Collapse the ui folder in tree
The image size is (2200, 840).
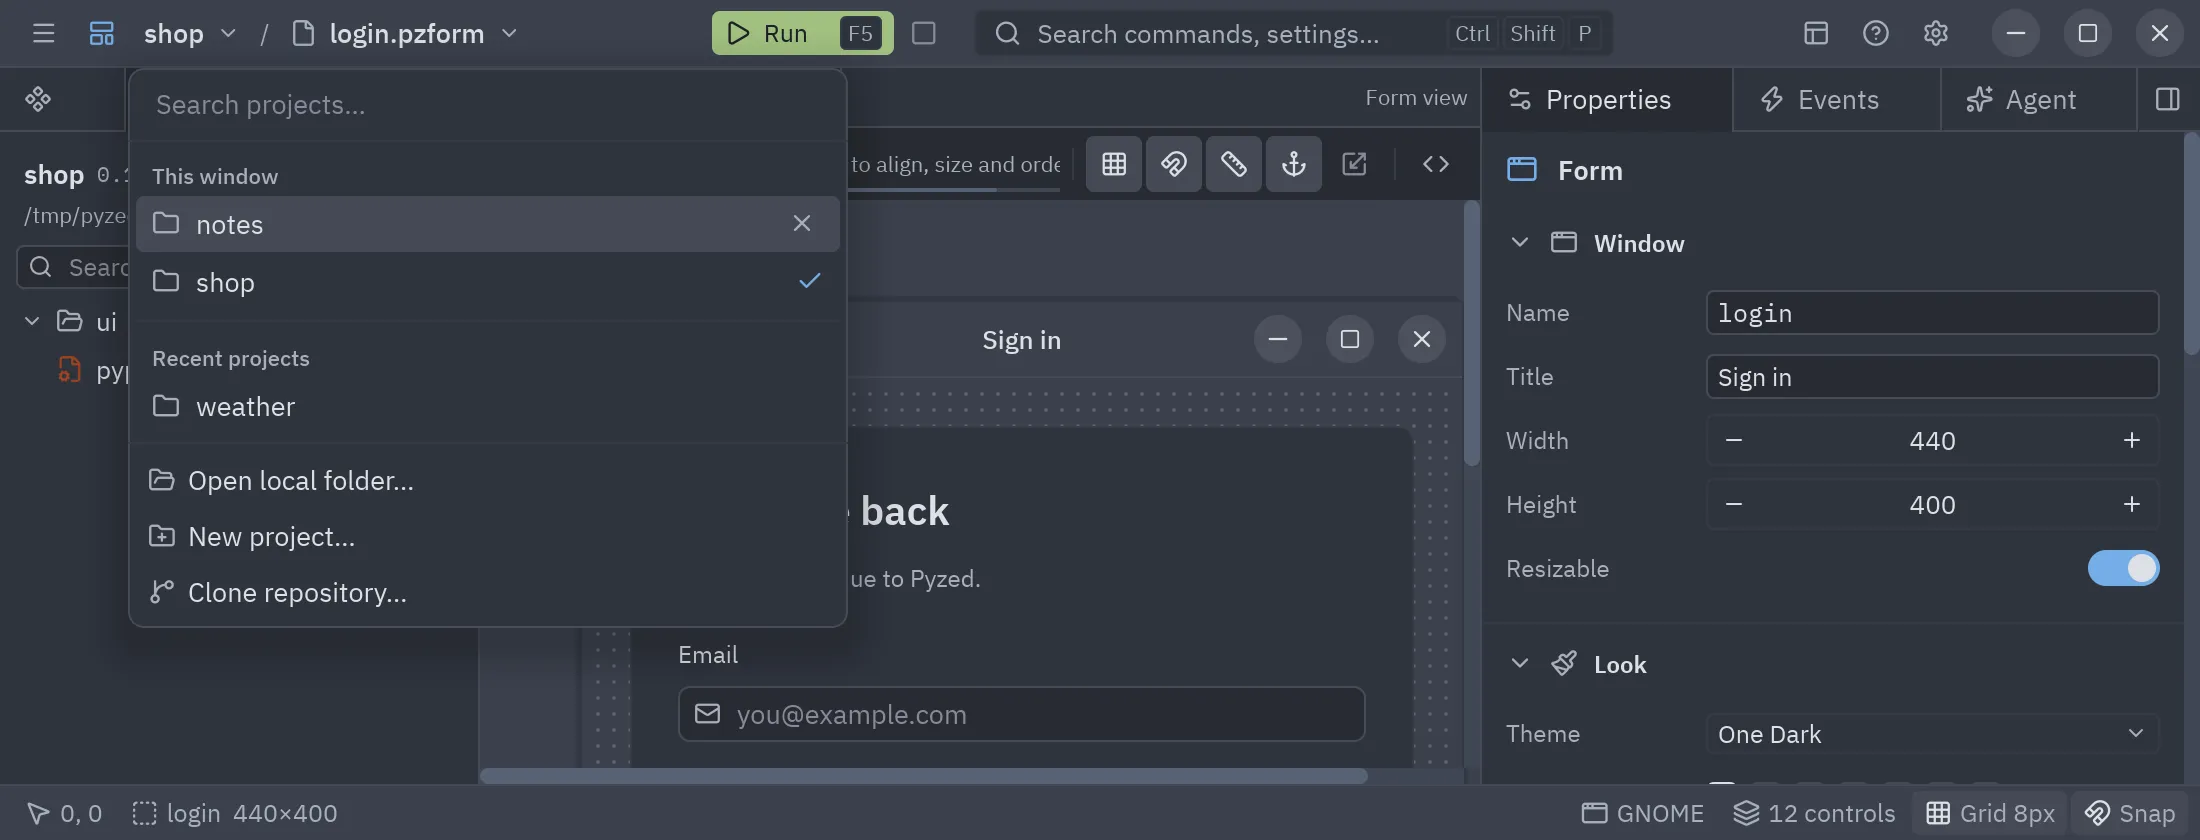[x=32, y=321]
